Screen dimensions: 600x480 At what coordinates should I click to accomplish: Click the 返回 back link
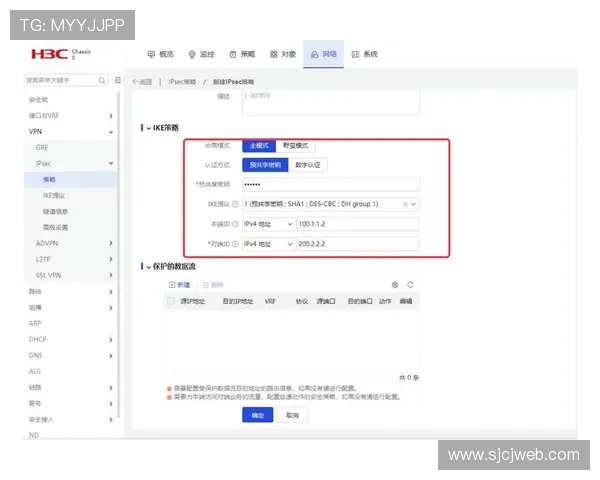click(142, 82)
